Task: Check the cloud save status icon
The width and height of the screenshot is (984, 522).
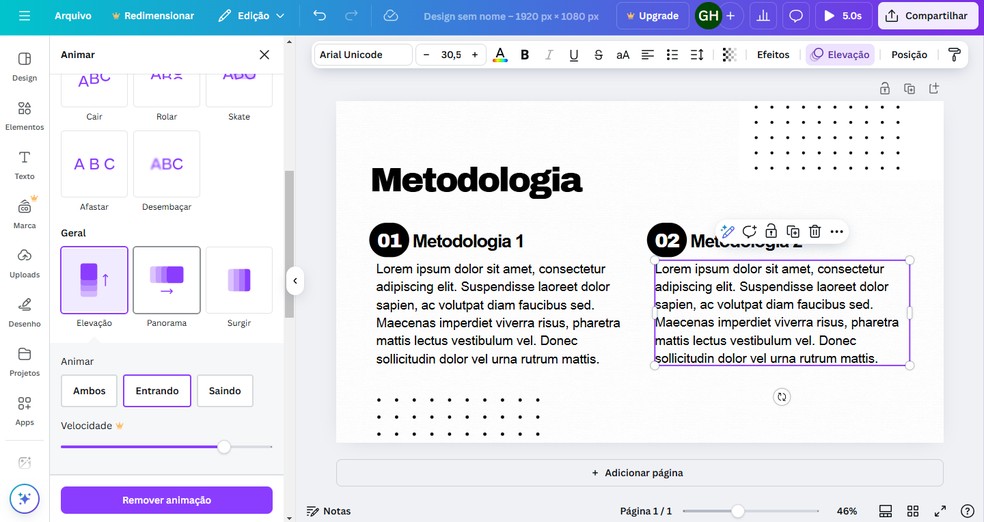Action: [390, 16]
